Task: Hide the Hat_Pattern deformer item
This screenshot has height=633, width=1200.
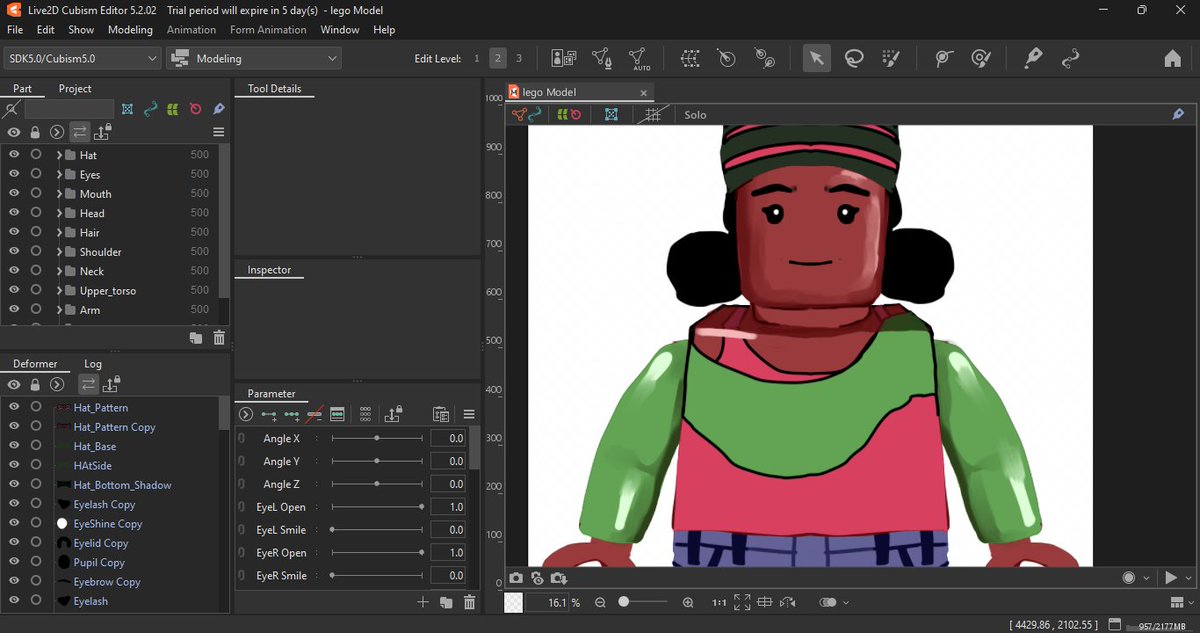Action: point(14,407)
